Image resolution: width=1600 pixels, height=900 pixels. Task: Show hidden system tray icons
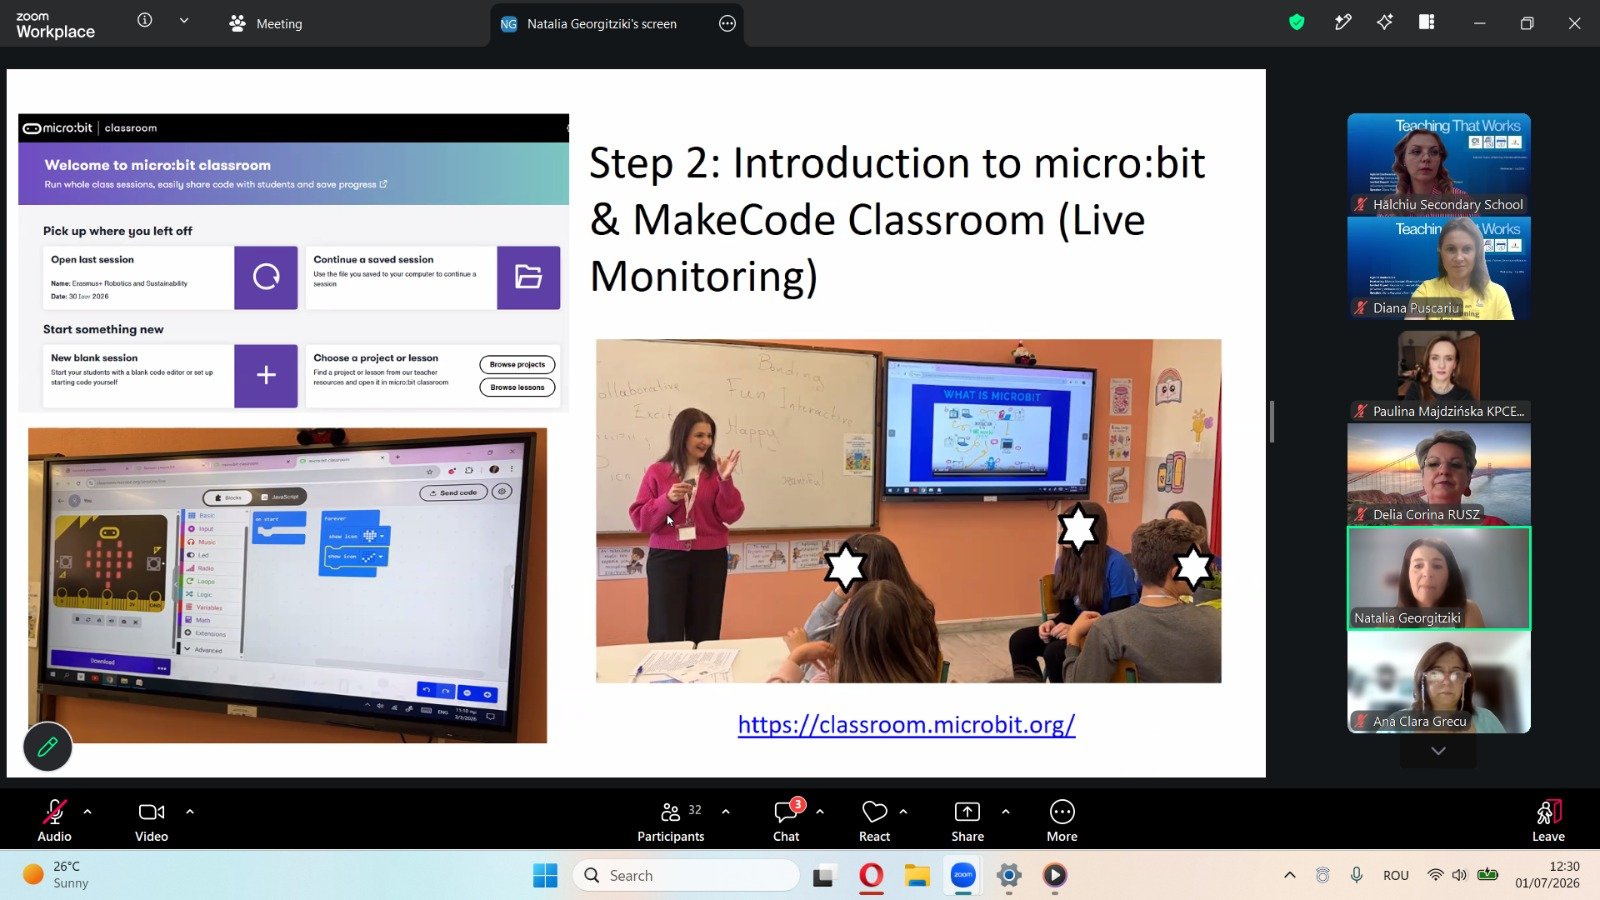pos(1290,875)
